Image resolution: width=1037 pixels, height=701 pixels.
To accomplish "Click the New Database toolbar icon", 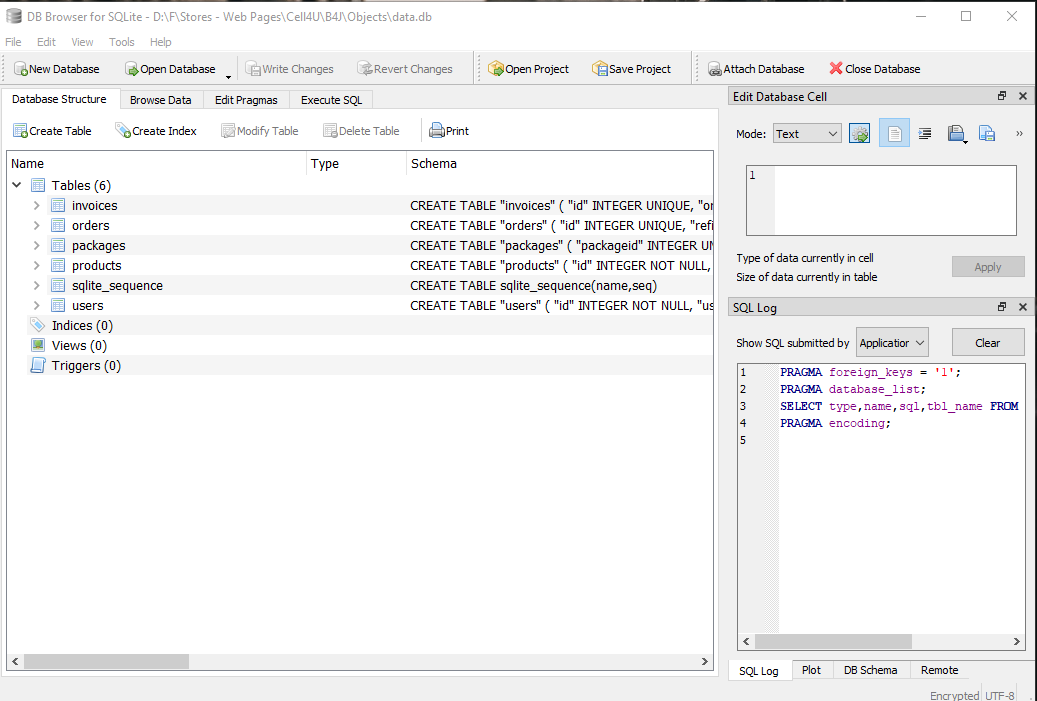I will [x=21, y=69].
